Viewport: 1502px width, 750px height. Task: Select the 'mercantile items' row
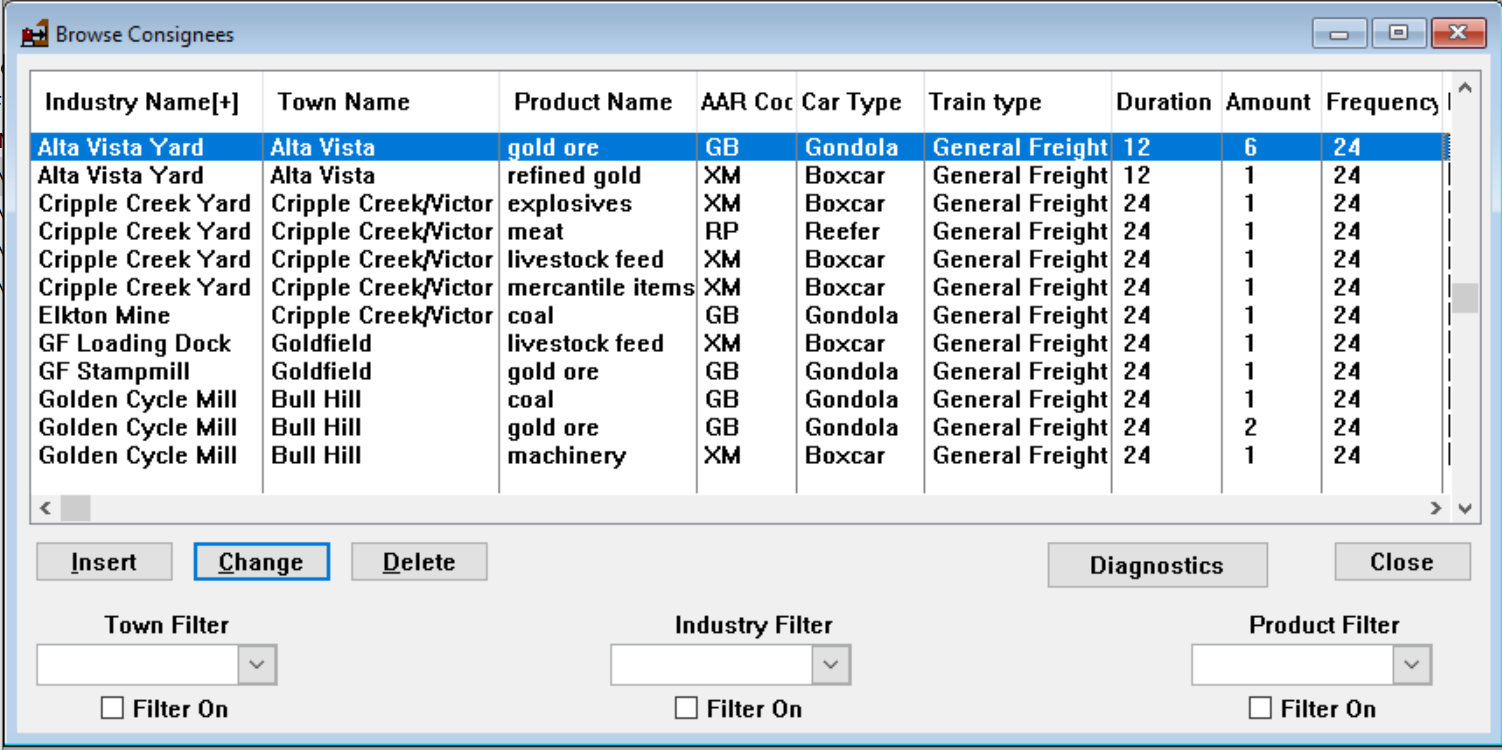(x=740, y=287)
